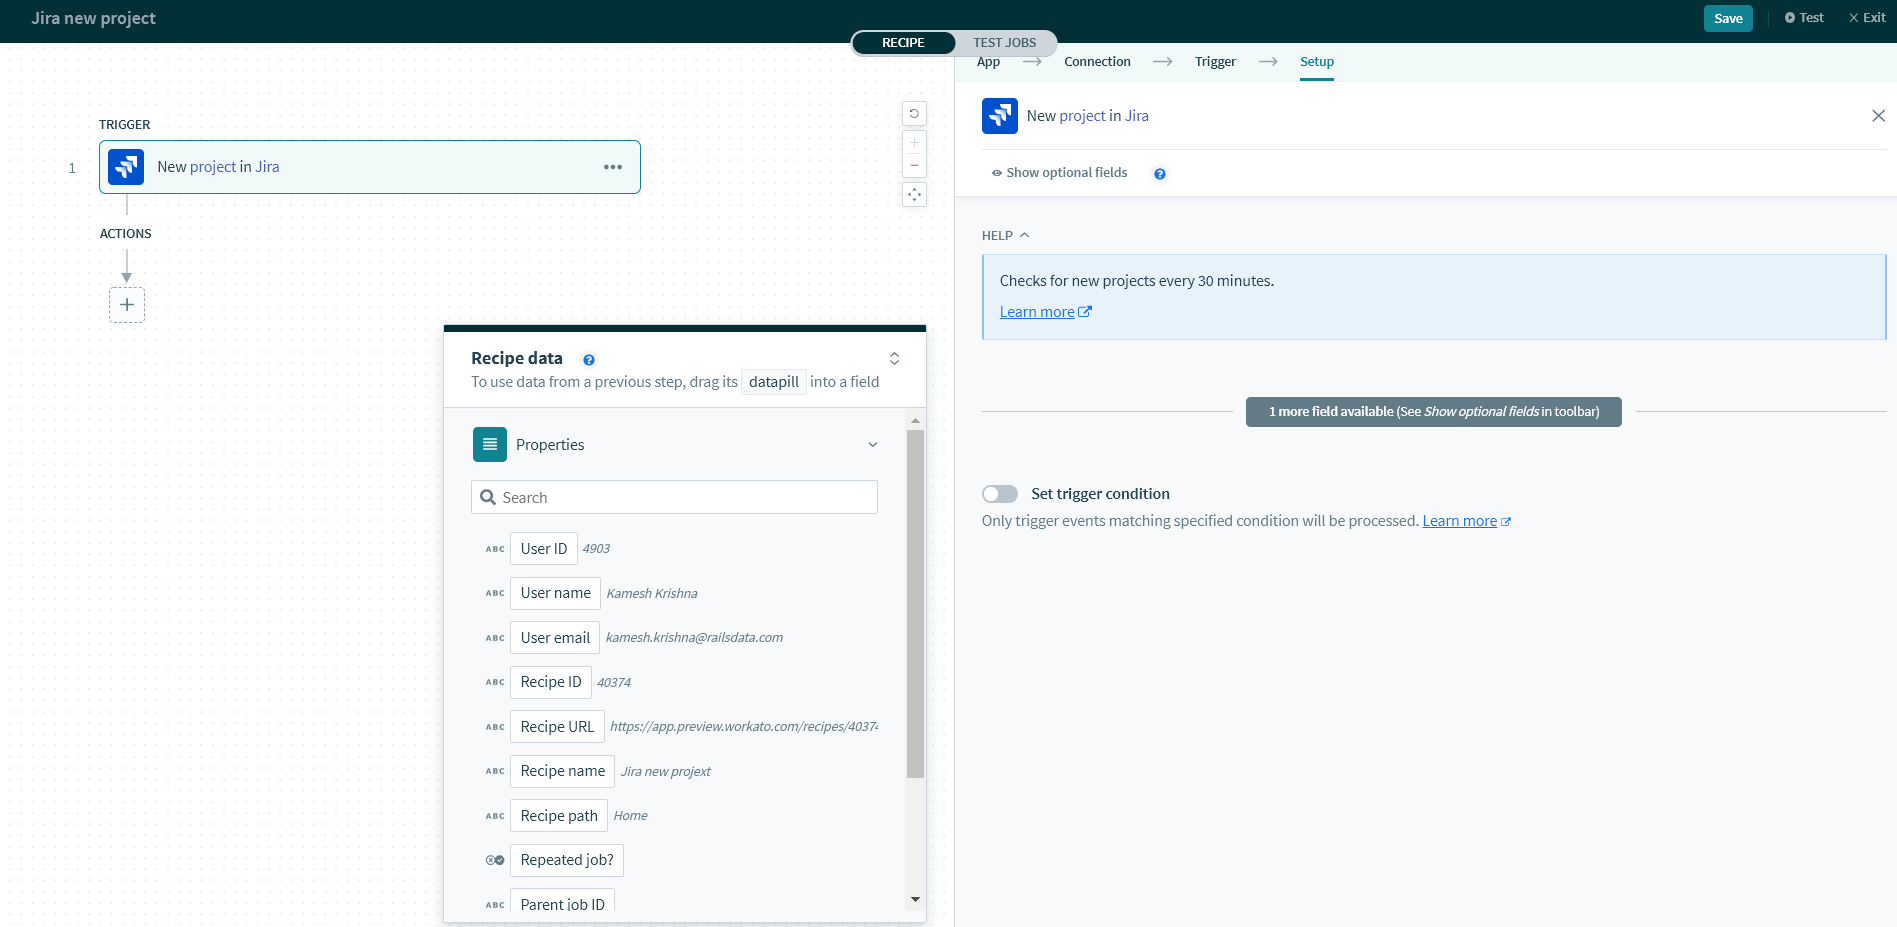1897x927 pixels.
Task: Collapse the Properties section
Action: [x=872, y=445]
